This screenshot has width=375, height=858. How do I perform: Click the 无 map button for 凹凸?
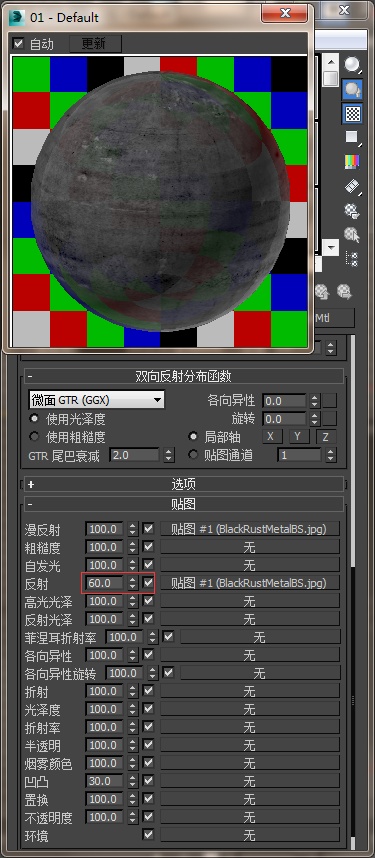tap(249, 781)
